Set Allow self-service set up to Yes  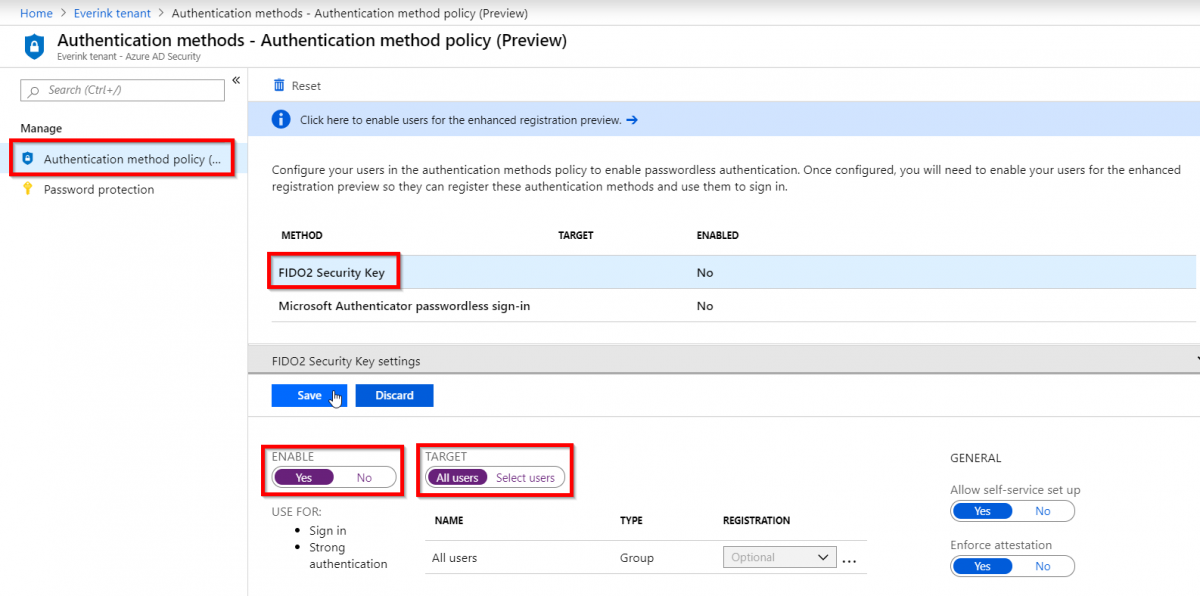[x=982, y=511]
